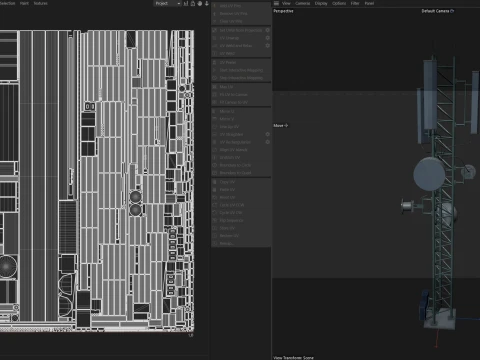Open settings gear for UV Unwrap
The height and width of the screenshot is (360, 480).
[267, 38]
